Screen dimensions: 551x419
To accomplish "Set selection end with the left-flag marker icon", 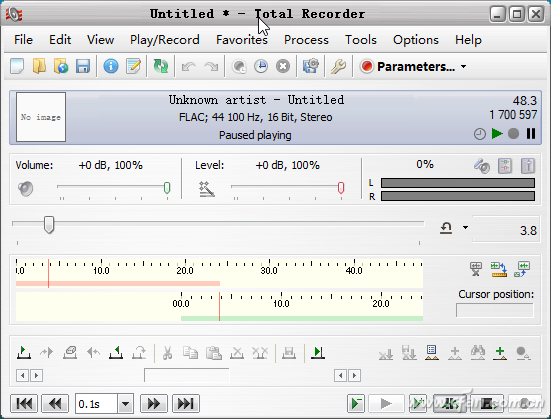I will pos(116,352).
